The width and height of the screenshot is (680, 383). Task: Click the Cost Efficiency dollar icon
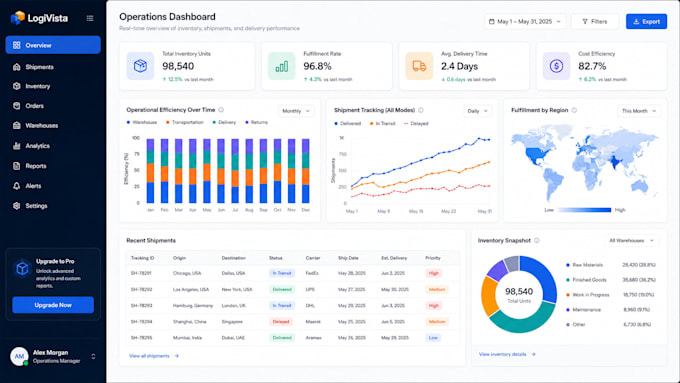pyautogui.click(x=556, y=66)
